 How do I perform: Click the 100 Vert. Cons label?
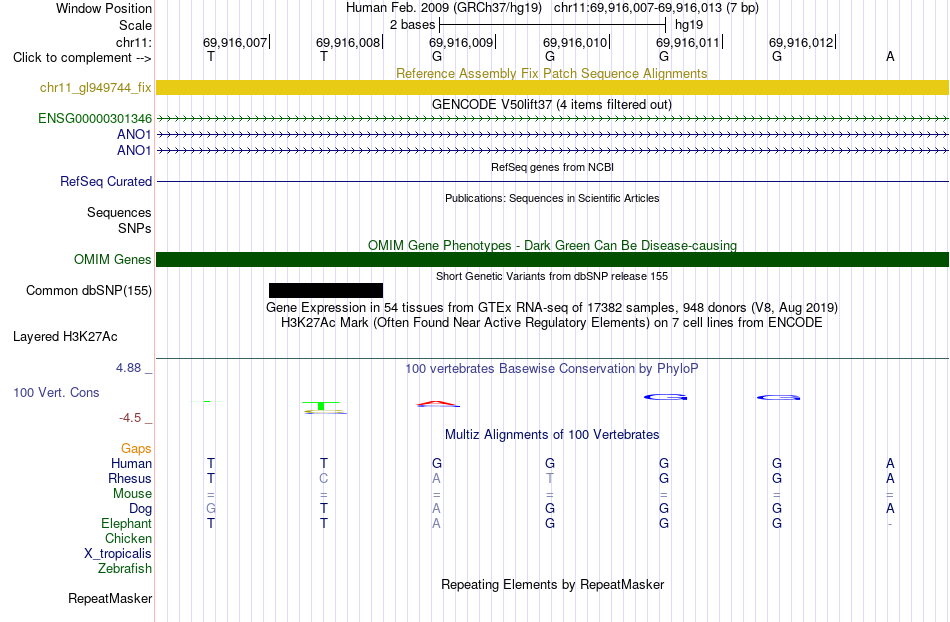pos(56,392)
